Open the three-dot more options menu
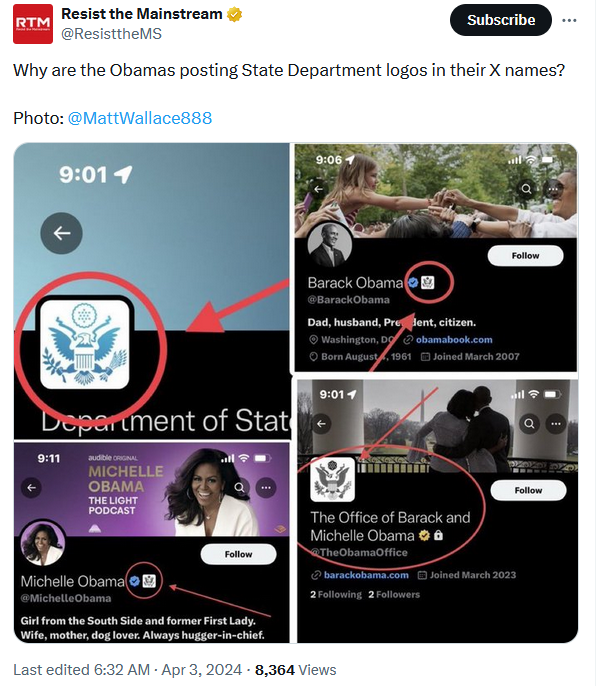Image resolution: width=596 pixels, height=686 pixels. (x=569, y=21)
